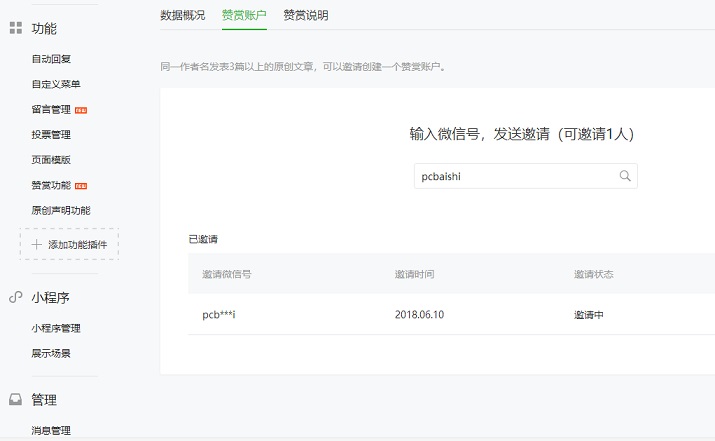This screenshot has height=441, width=715.
Task: Select the 赞赏账户 tab
Action: [244, 15]
